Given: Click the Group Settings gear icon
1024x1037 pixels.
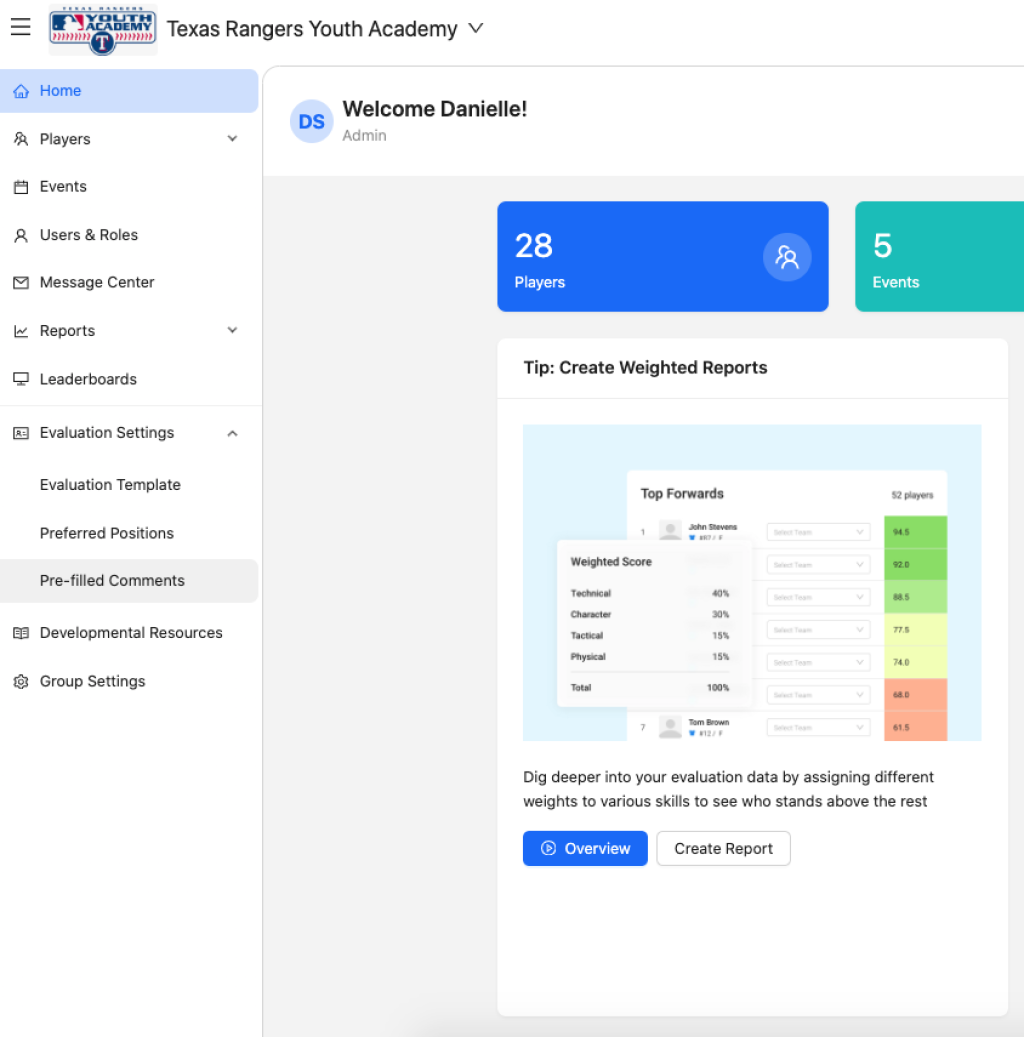Looking at the screenshot, I should click(x=21, y=682).
